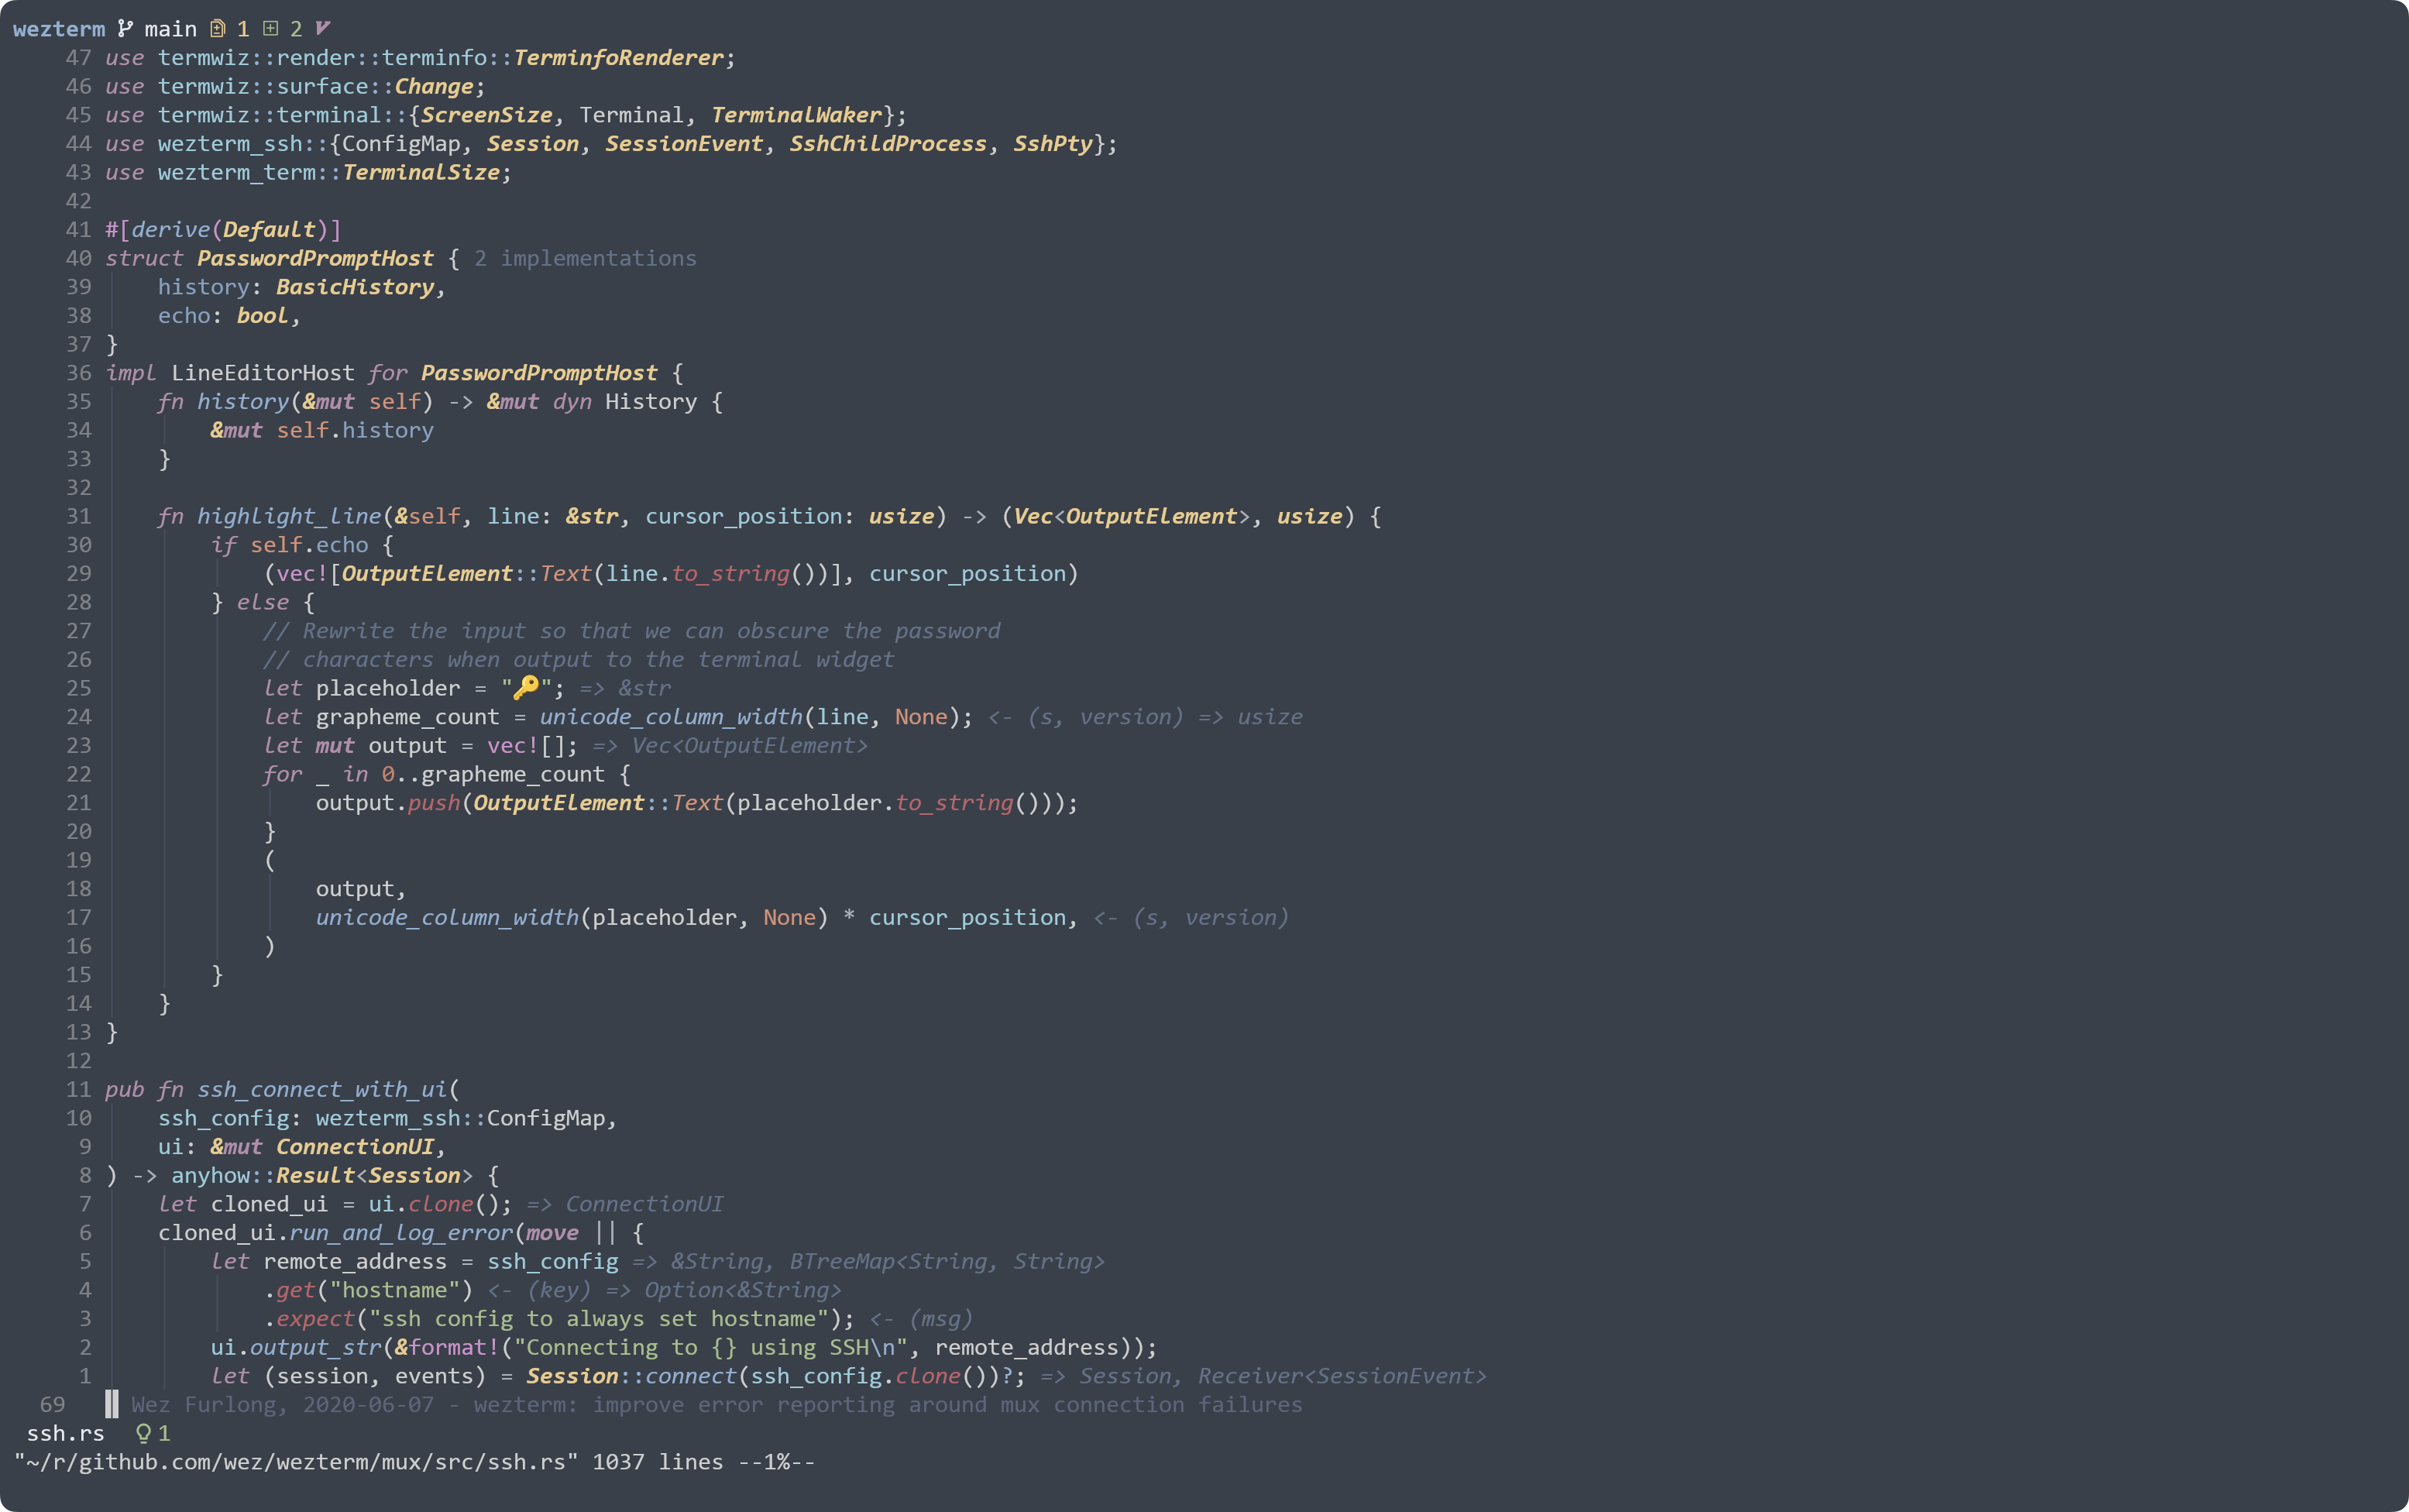Click the ssh.rs filename in the bottom statusline

click(65, 1433)
